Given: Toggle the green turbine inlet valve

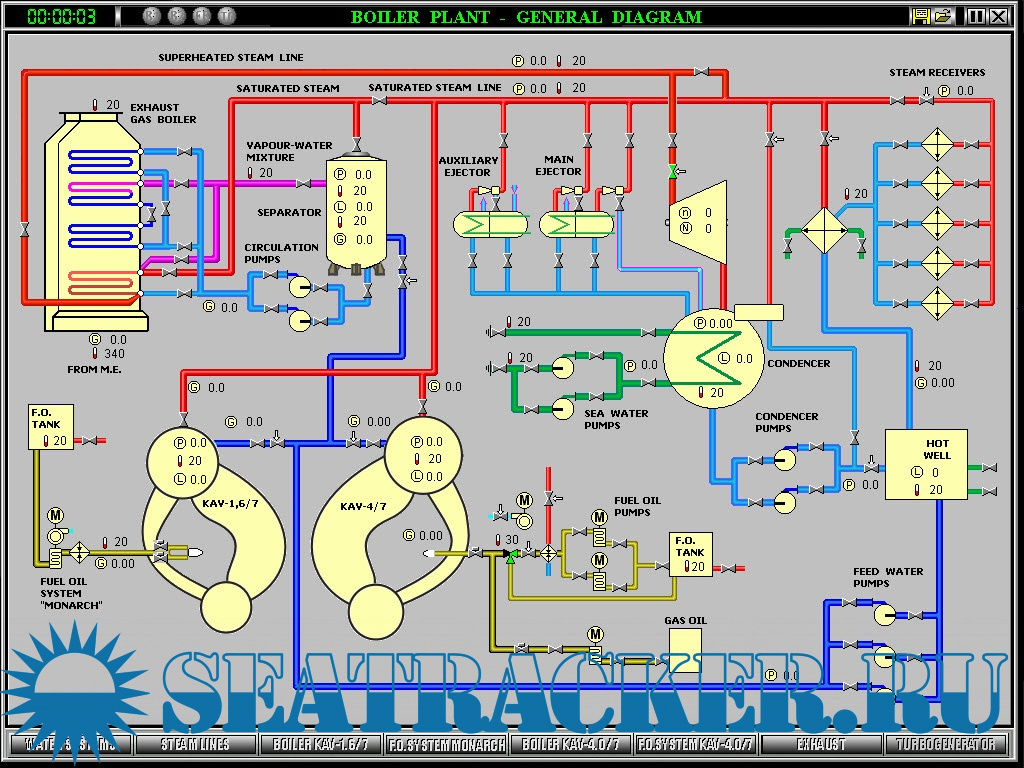Looking at the screenshot, I should 673,172.
